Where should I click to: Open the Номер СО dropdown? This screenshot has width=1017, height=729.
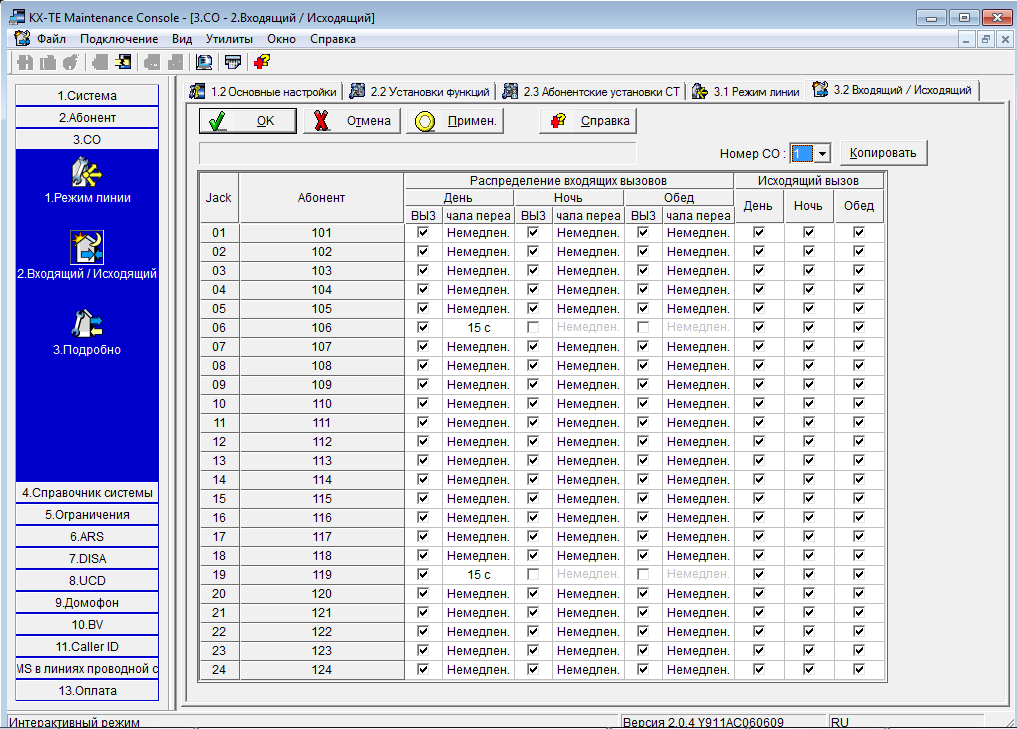tap(822, 154)
